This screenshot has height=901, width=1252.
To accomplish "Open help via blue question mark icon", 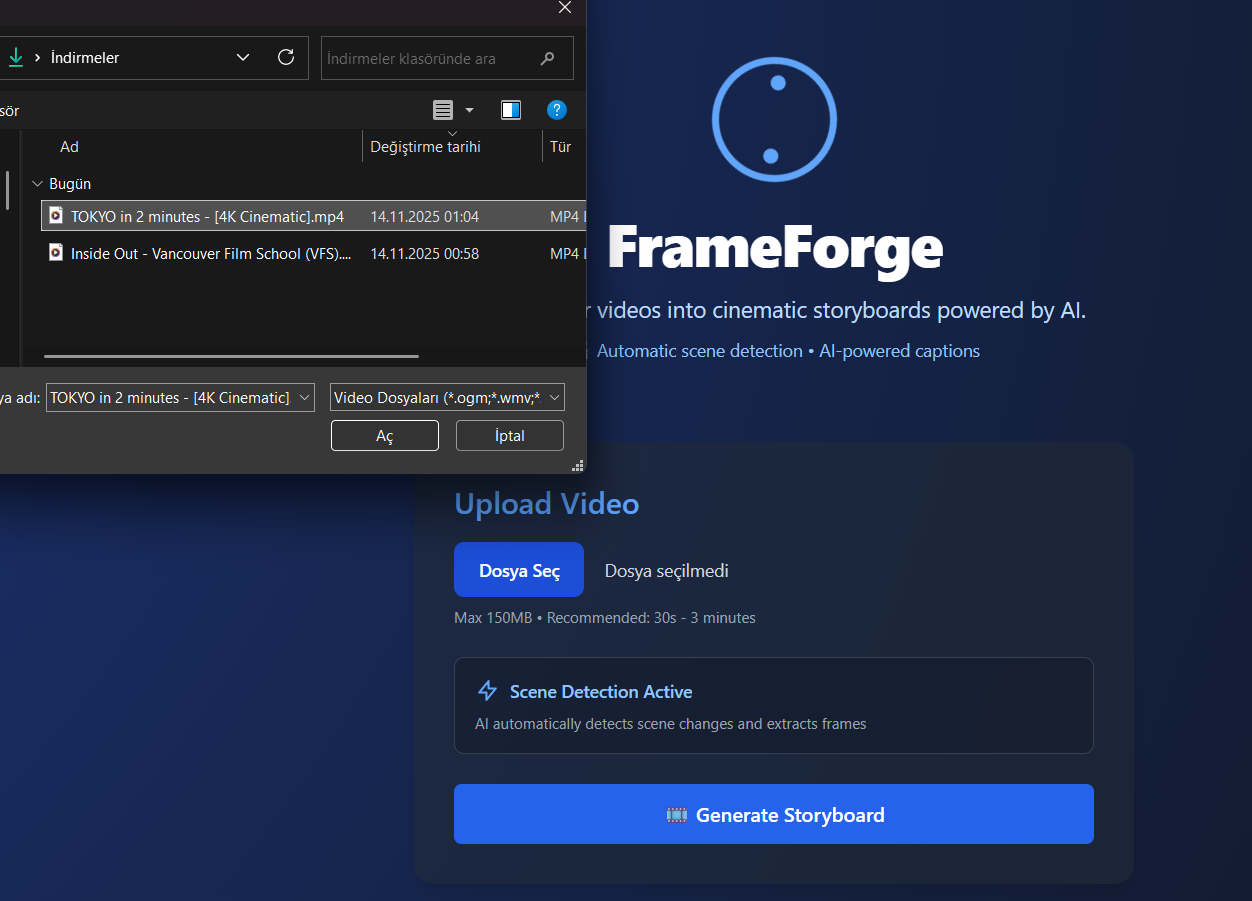I will 557,110.
